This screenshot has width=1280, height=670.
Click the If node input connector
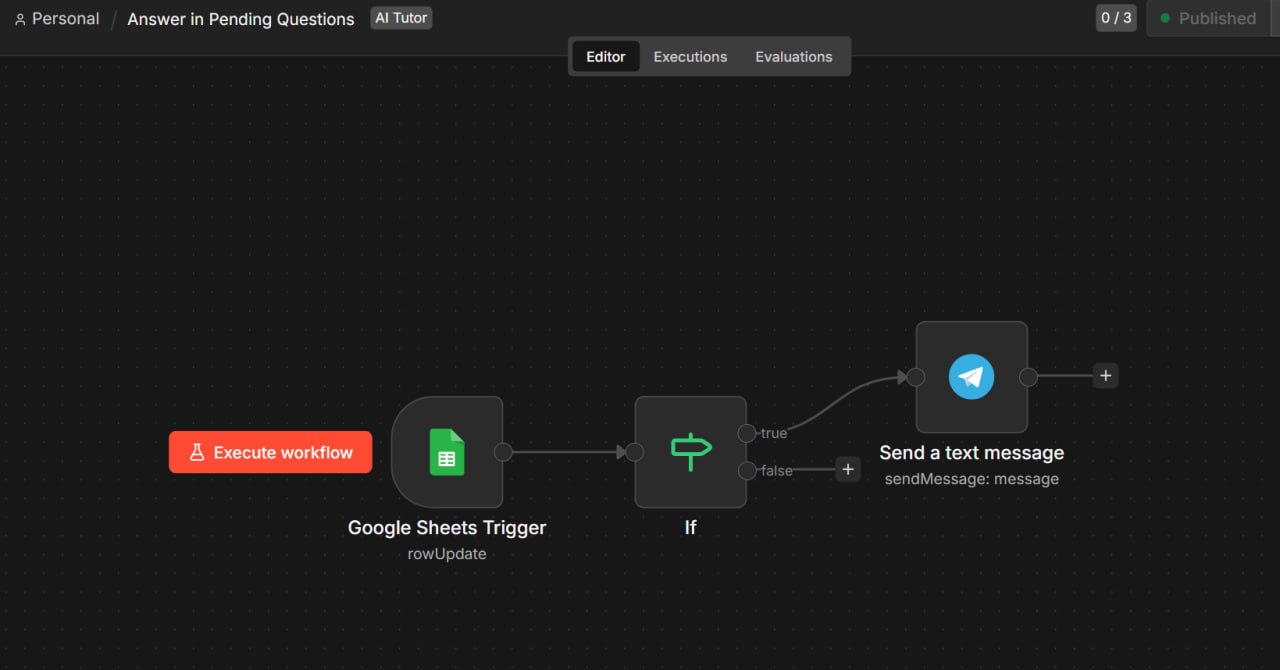click(x=634, y=452)
